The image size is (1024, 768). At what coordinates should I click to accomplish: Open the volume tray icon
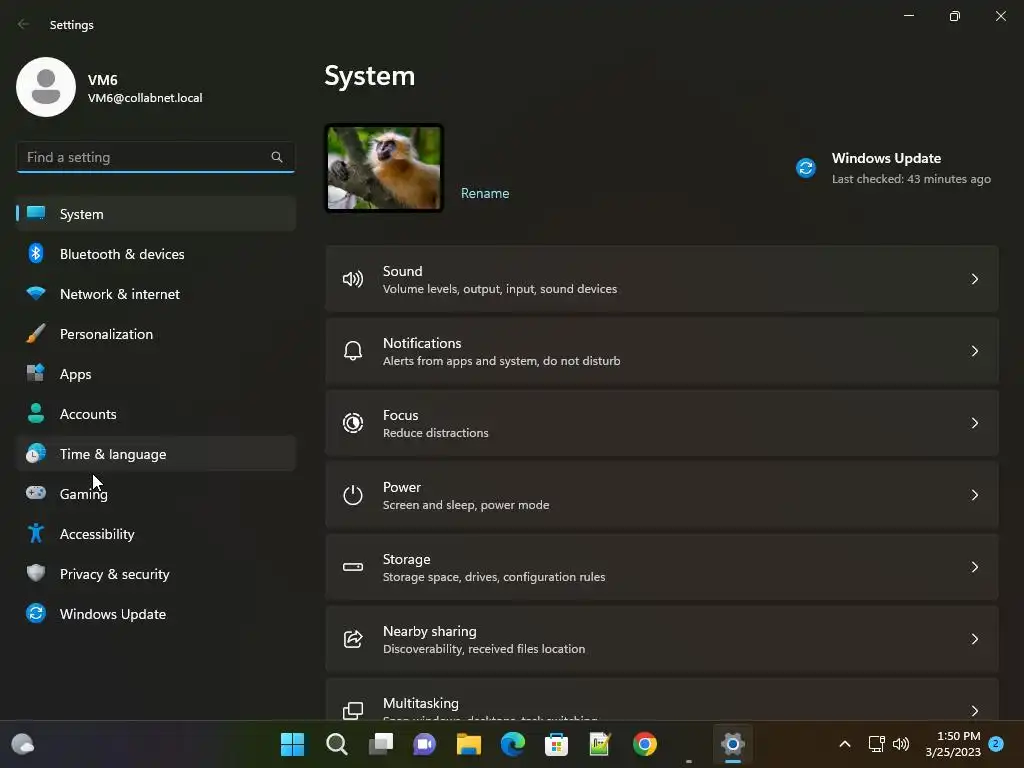coord(901,744)
